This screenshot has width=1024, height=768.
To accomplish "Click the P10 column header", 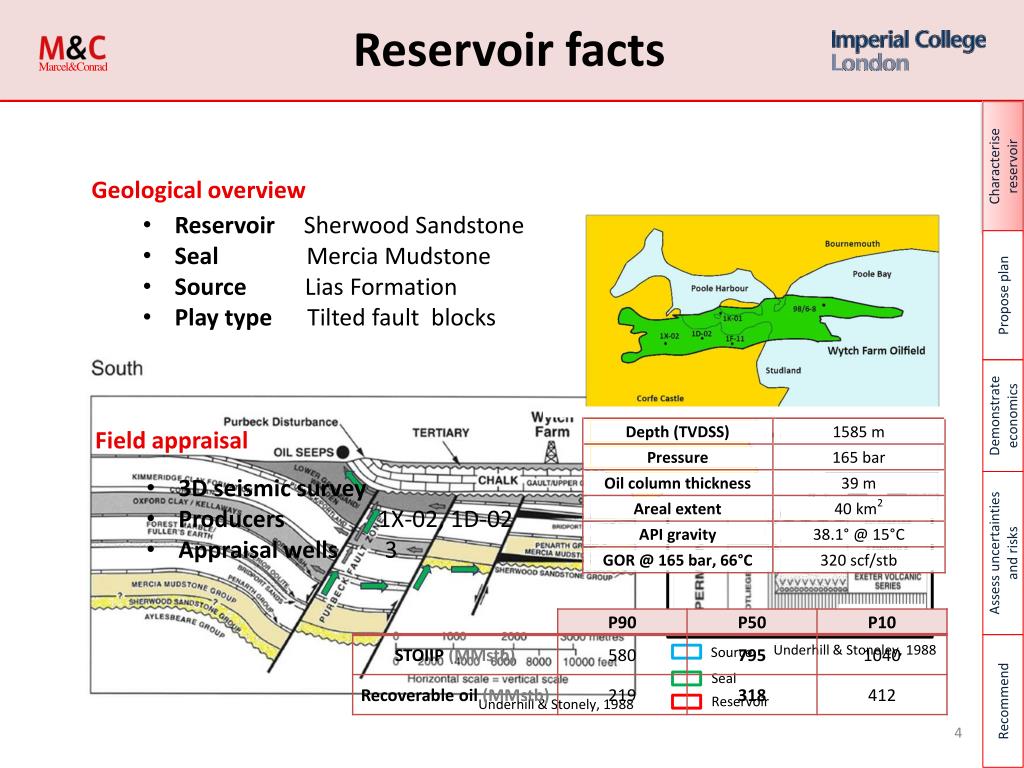I will click(882, 622).
